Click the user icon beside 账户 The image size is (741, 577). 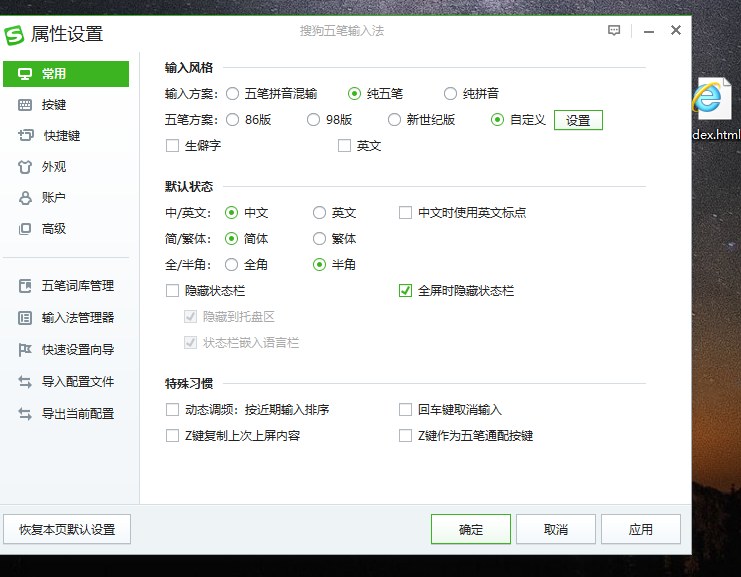coord(25,198)
